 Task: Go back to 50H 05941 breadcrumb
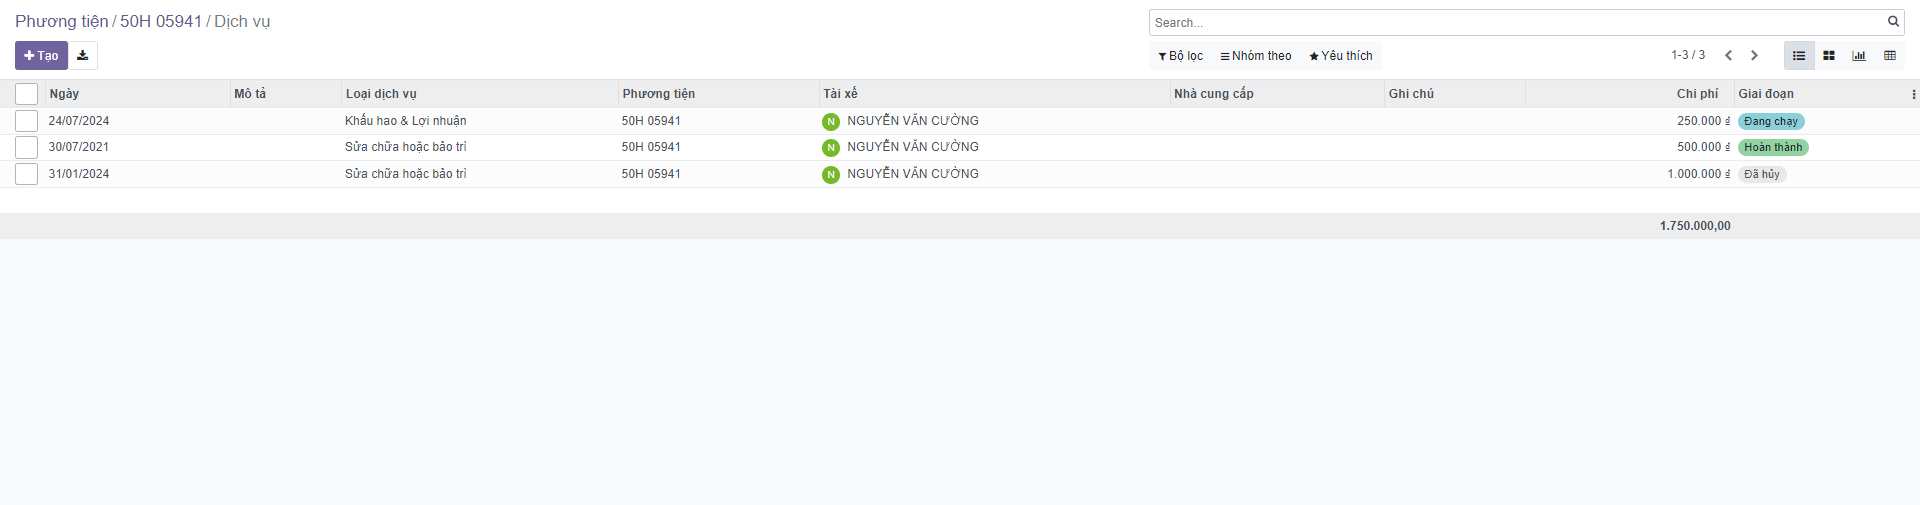point(161,22)
